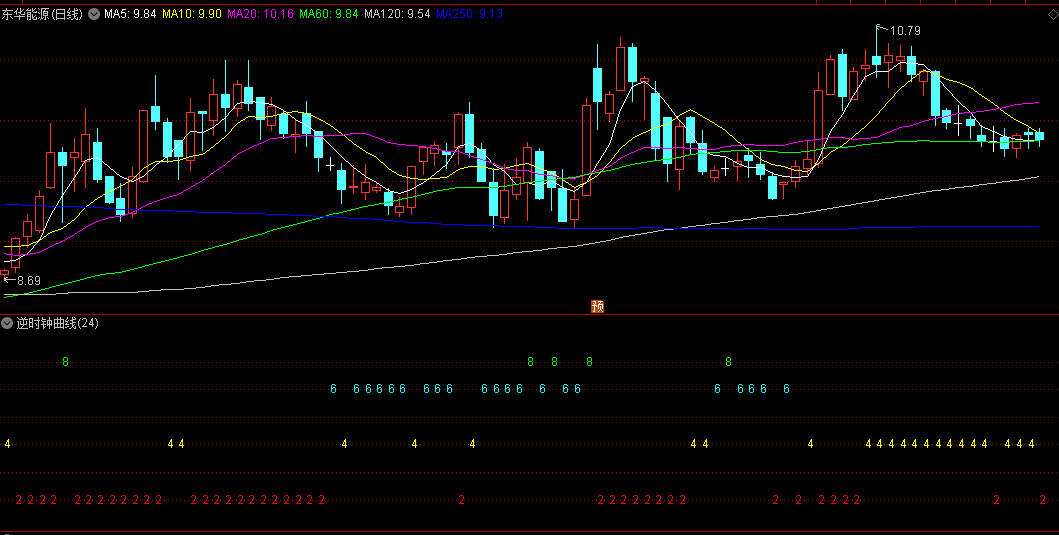This screenshot has width=1059, height=535.
Task: Select the blue MA250 legend label
Action: (469, 15)
